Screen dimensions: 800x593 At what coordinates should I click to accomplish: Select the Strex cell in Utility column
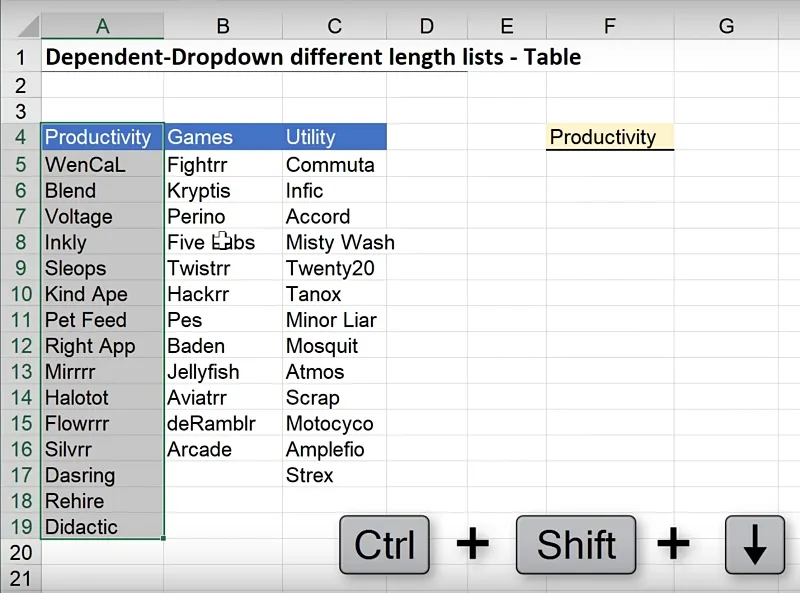tap(334, 475)
